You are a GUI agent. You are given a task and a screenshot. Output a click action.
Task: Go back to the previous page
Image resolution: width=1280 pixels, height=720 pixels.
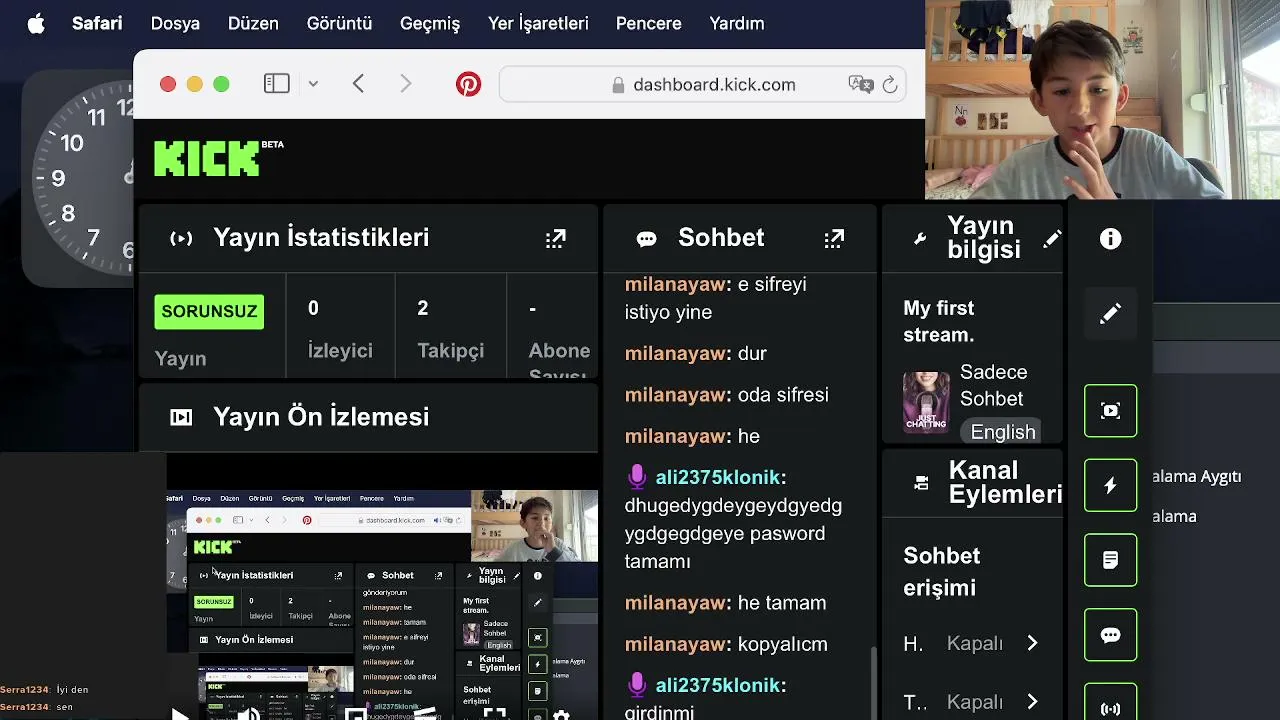tap(358, 85)
